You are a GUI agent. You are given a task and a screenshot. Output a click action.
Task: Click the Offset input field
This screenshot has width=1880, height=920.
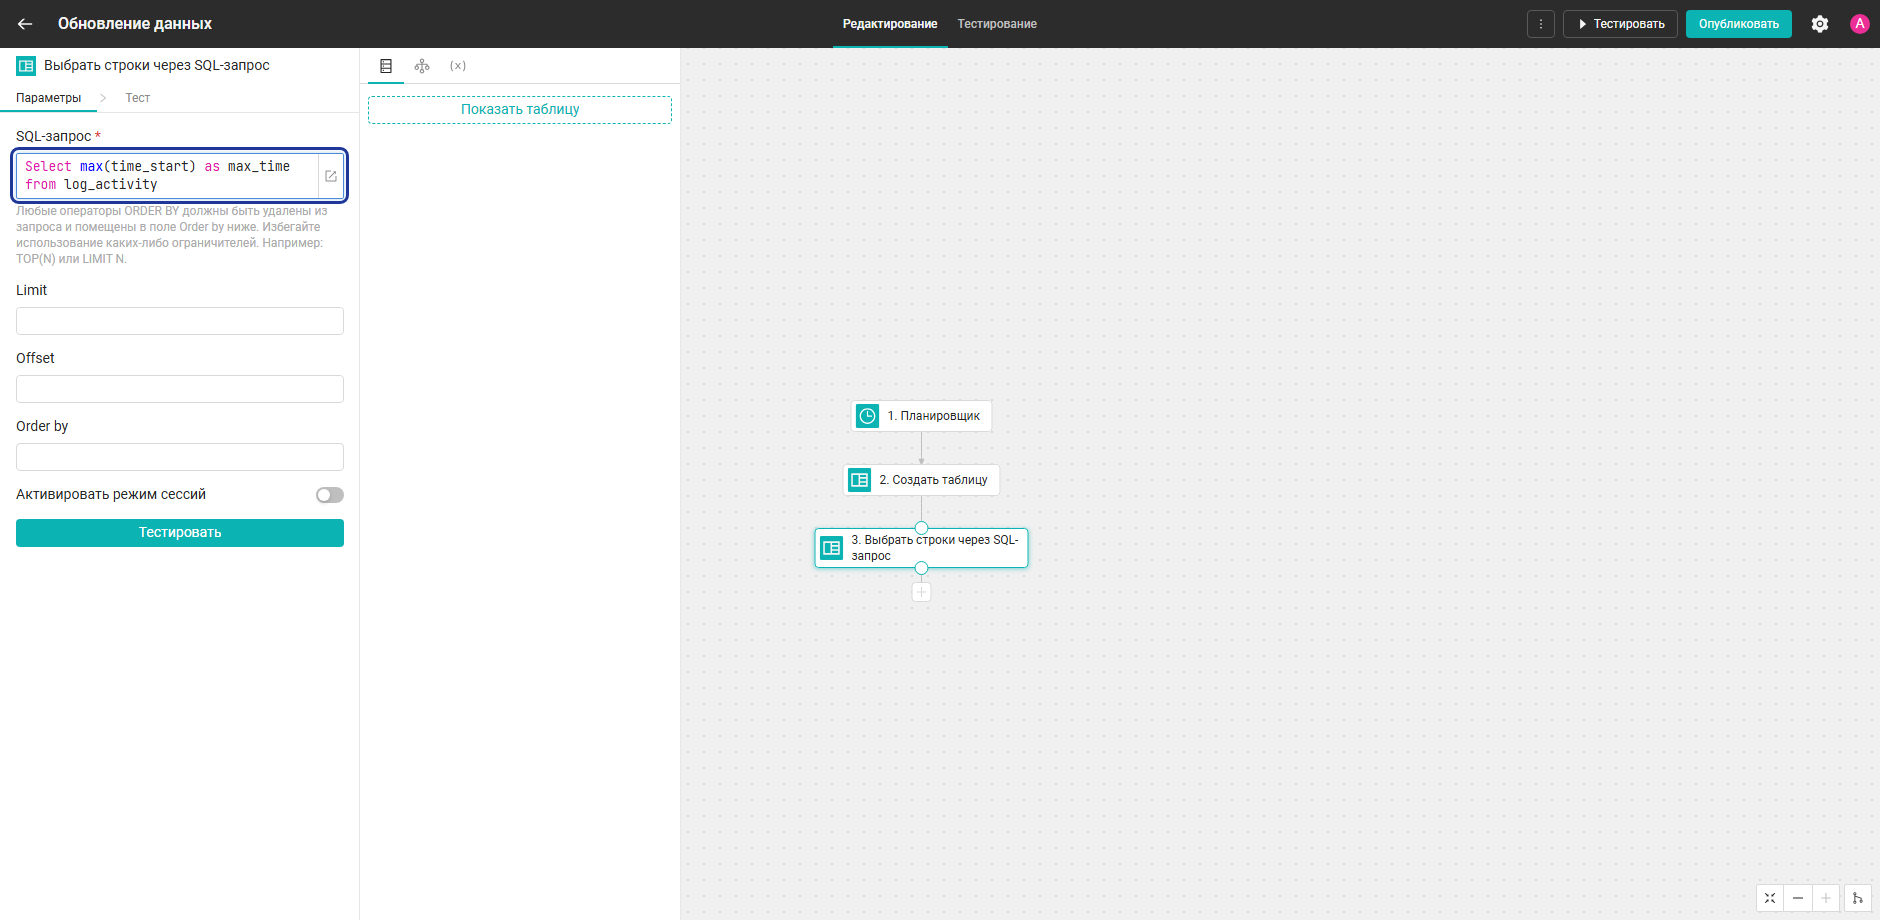coord(180,389)
